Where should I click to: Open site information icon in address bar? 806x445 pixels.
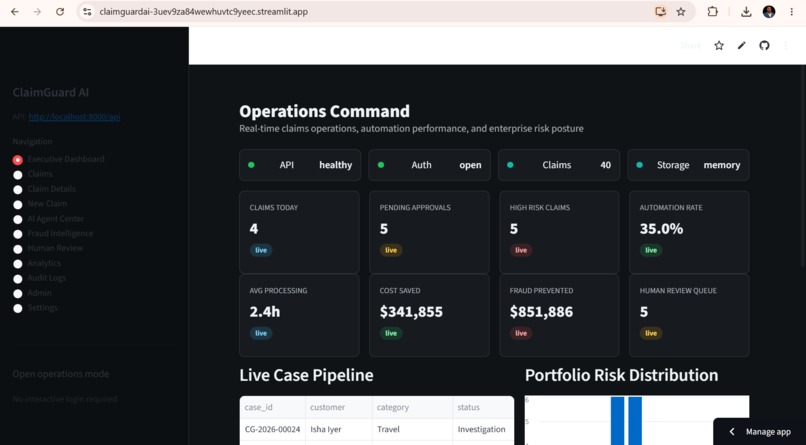(x=87, y=12)
